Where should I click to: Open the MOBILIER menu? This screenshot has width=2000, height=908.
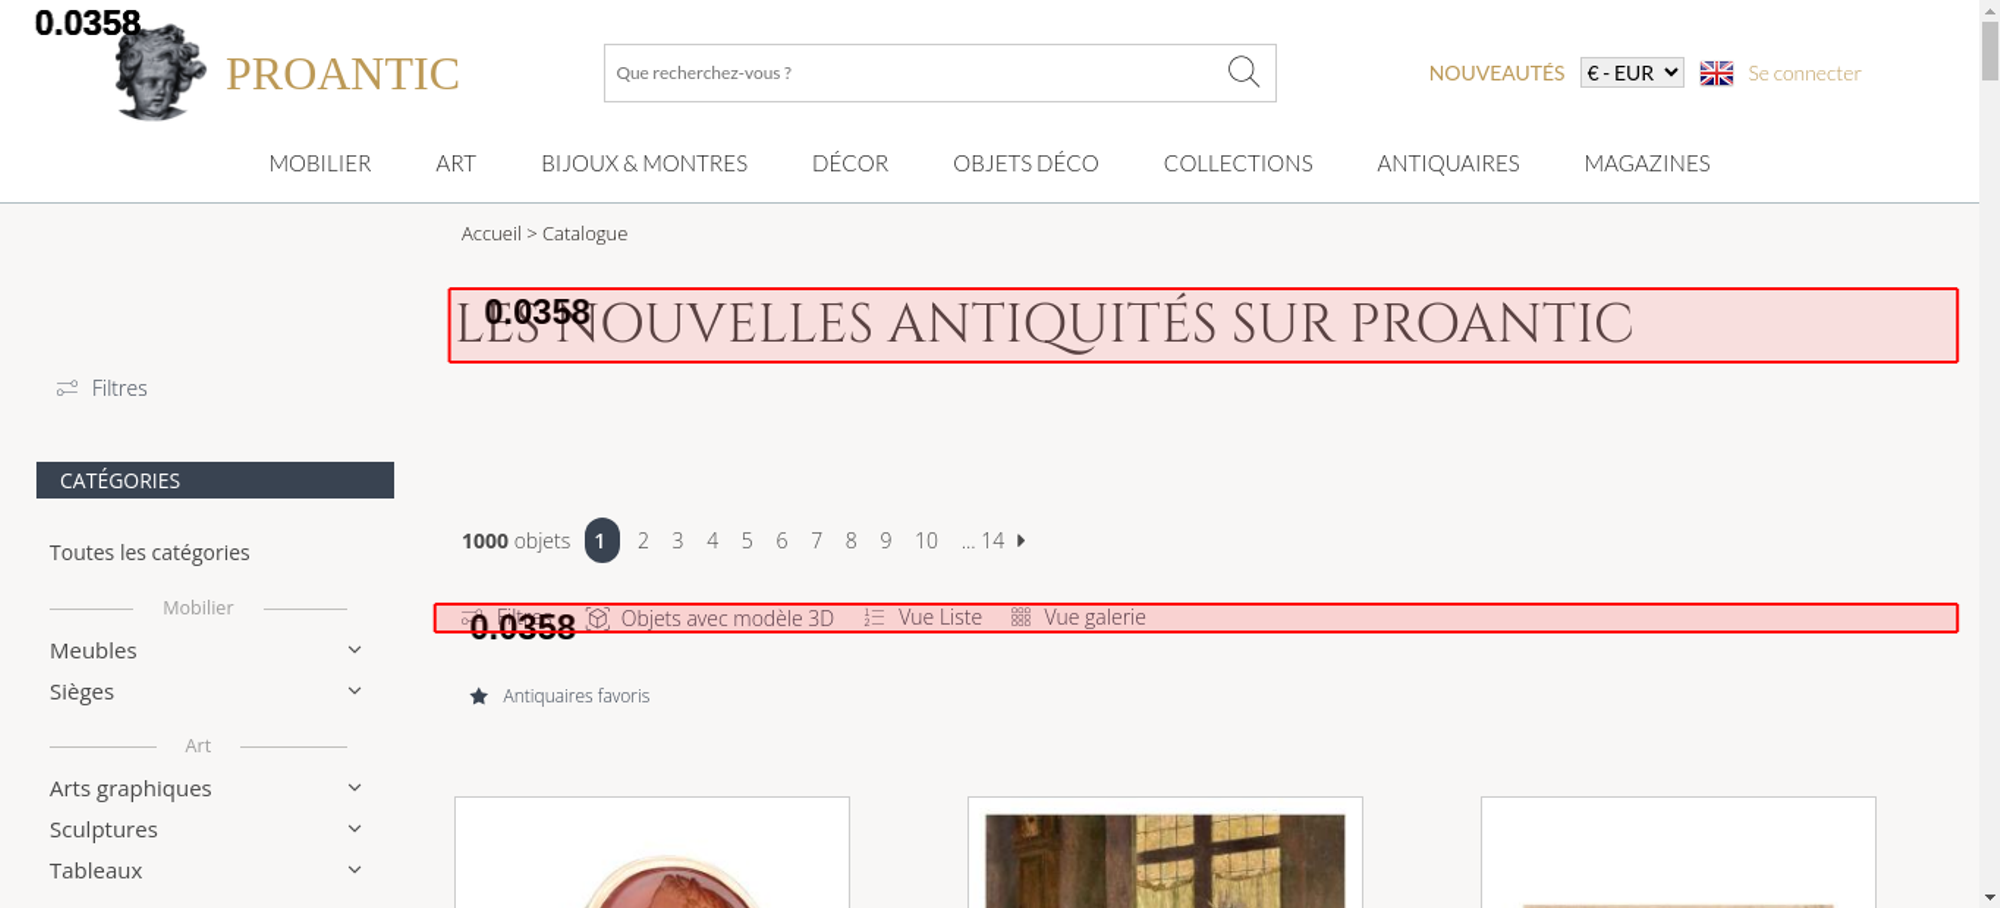(320, 163)
